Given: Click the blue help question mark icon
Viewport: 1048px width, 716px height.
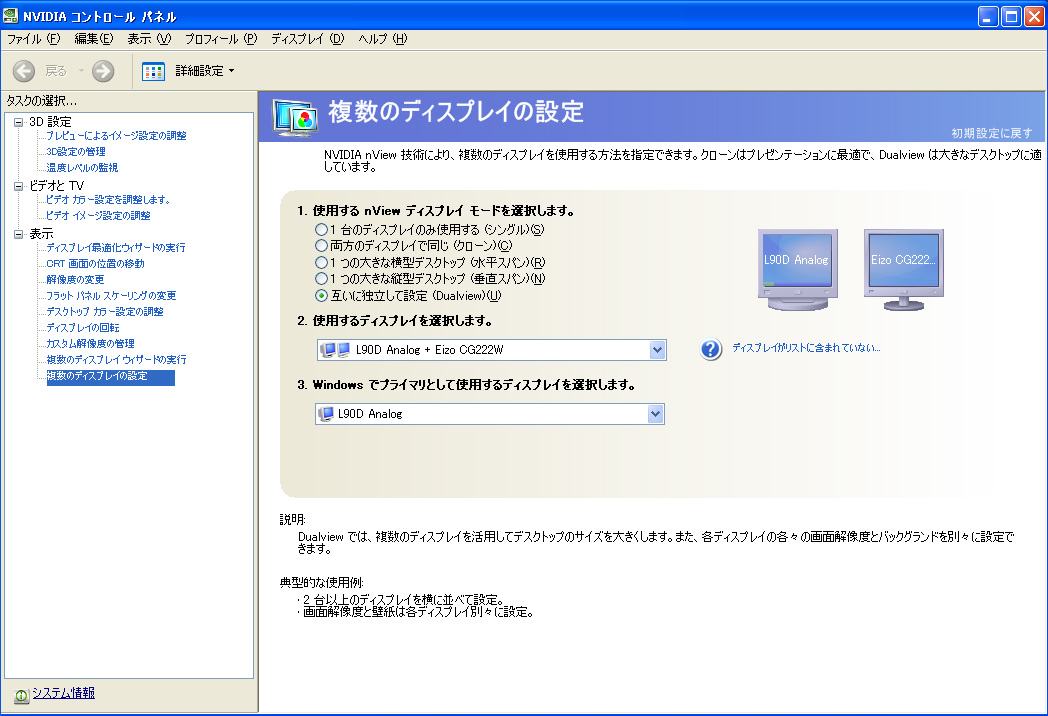Looking at the screenshot, I should (x=711, y=349).
